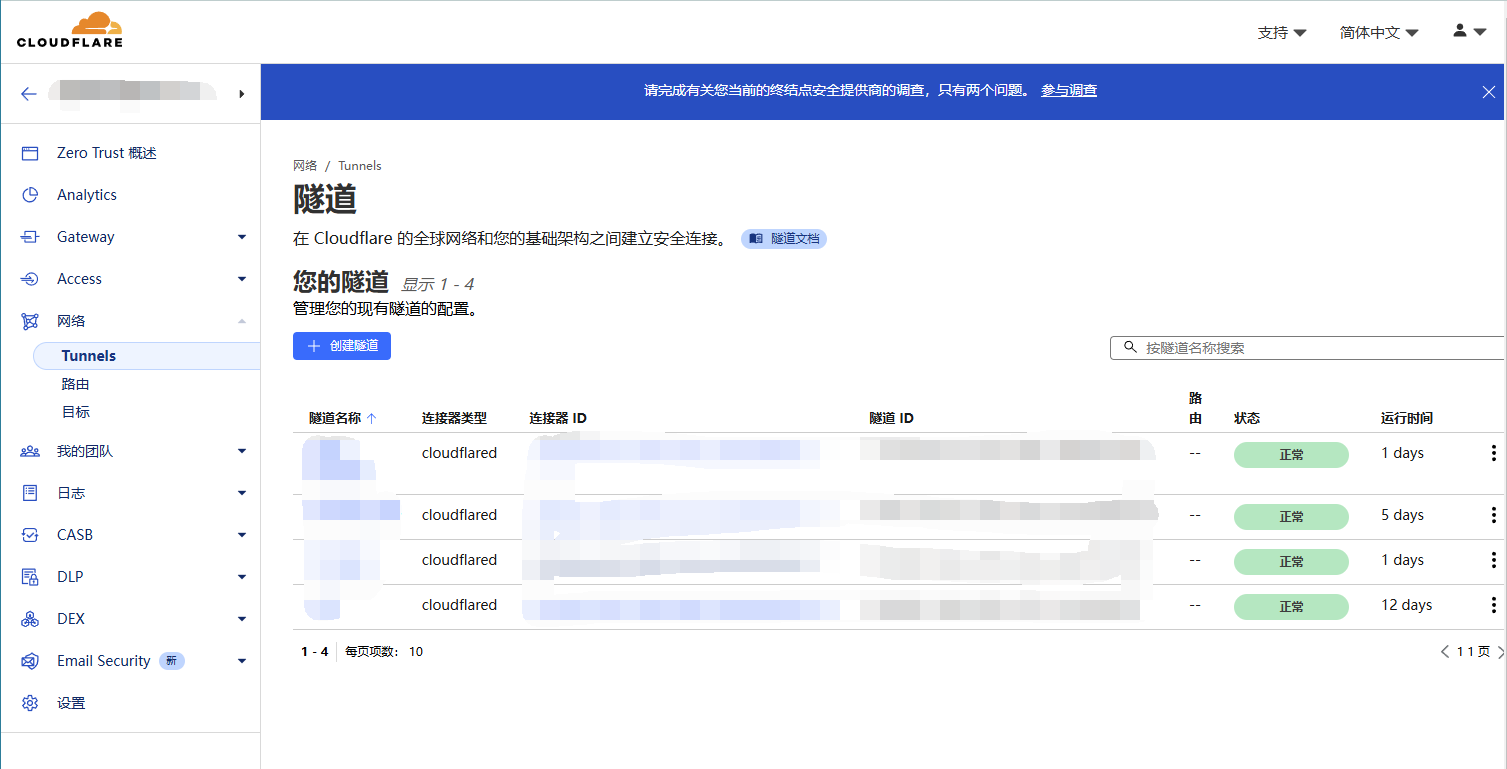Click the 网络 breadcrumb

click(305, 166)
